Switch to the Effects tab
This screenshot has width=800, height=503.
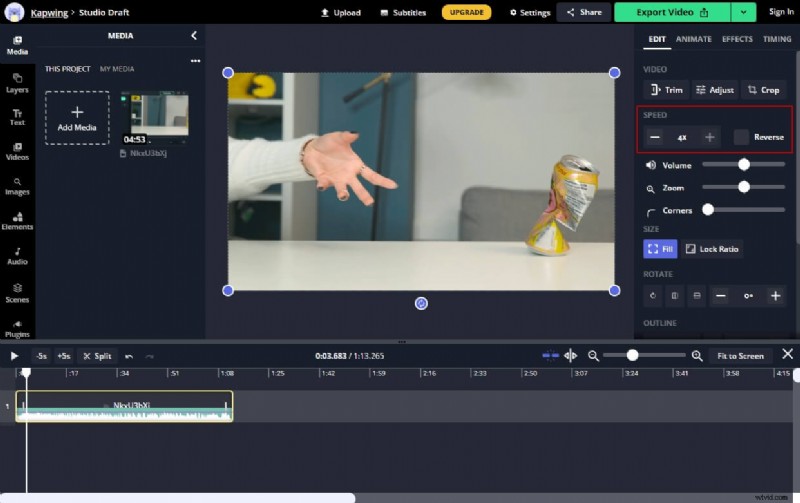737,39
